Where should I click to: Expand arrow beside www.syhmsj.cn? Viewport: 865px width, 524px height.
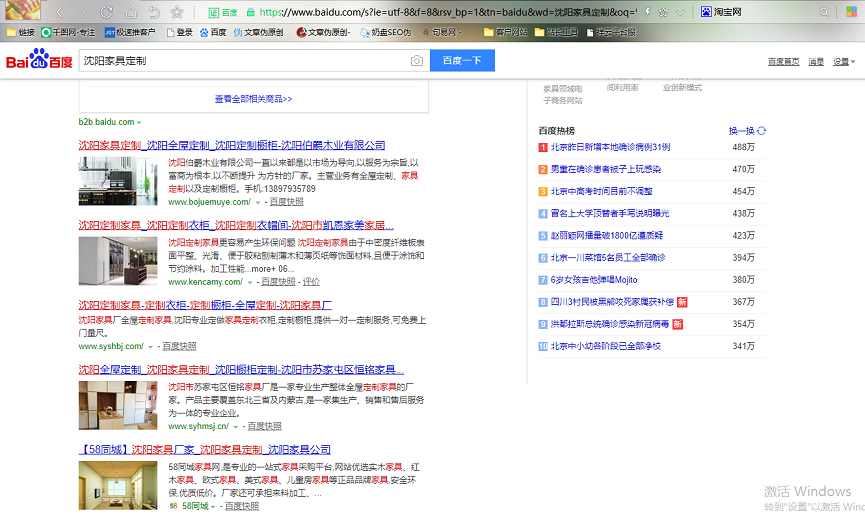point(236,427)
